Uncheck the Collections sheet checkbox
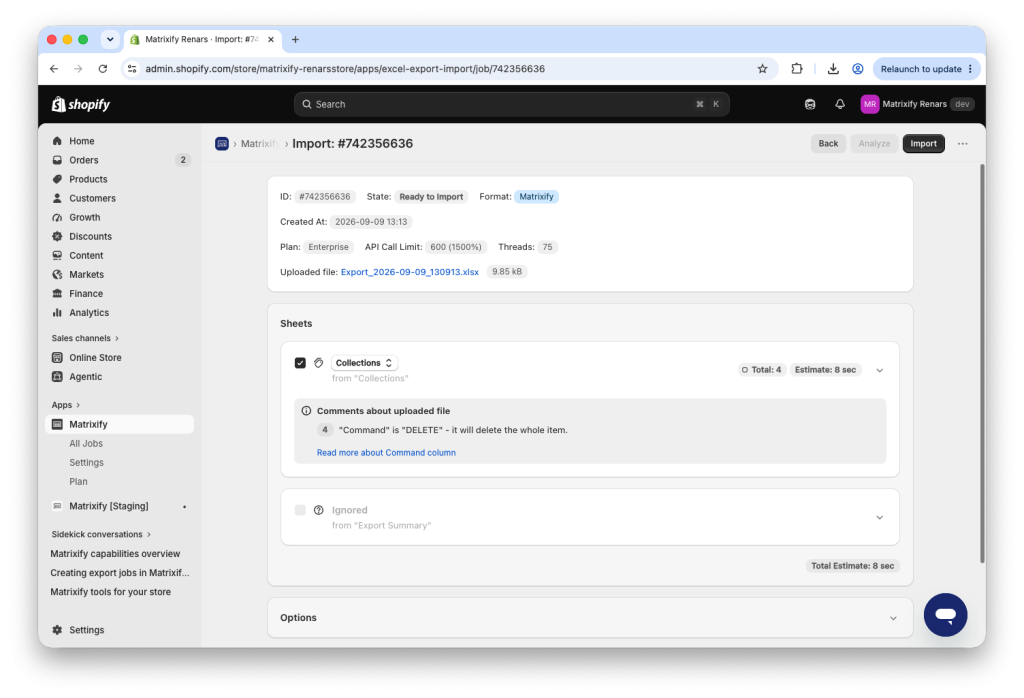Image resolution: width=1024 pixels, height=698 pixels. pos(300,363)
